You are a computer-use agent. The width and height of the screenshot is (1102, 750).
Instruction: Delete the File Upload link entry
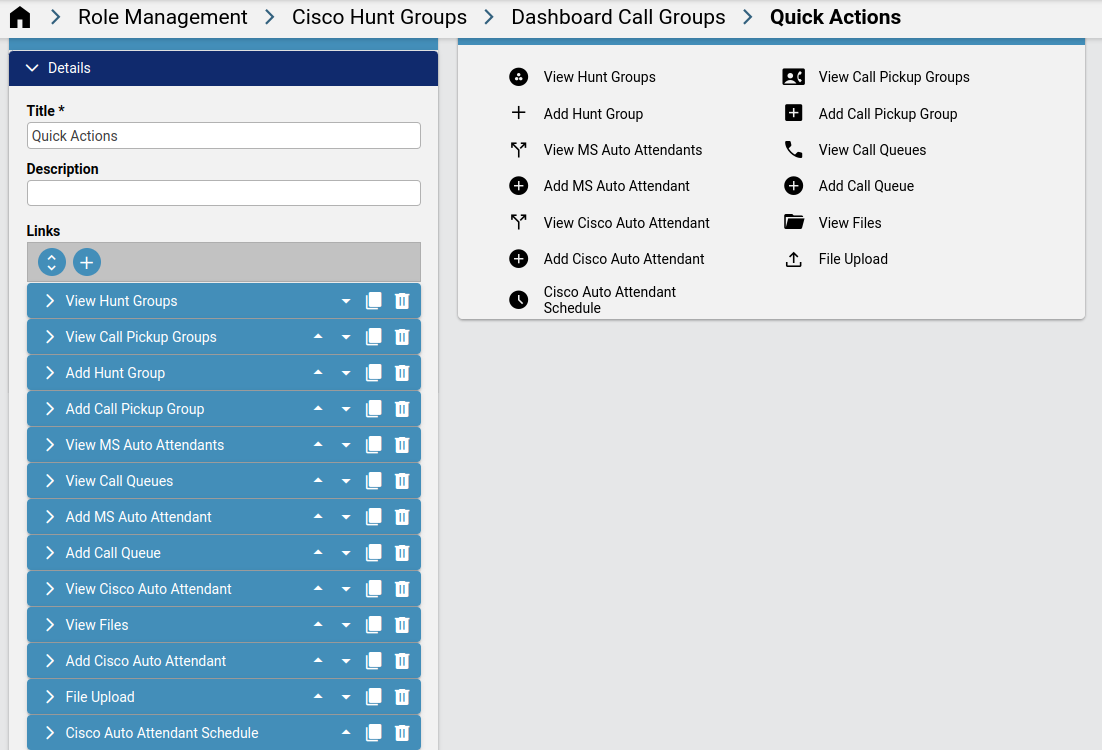click(x=401, y=697)
